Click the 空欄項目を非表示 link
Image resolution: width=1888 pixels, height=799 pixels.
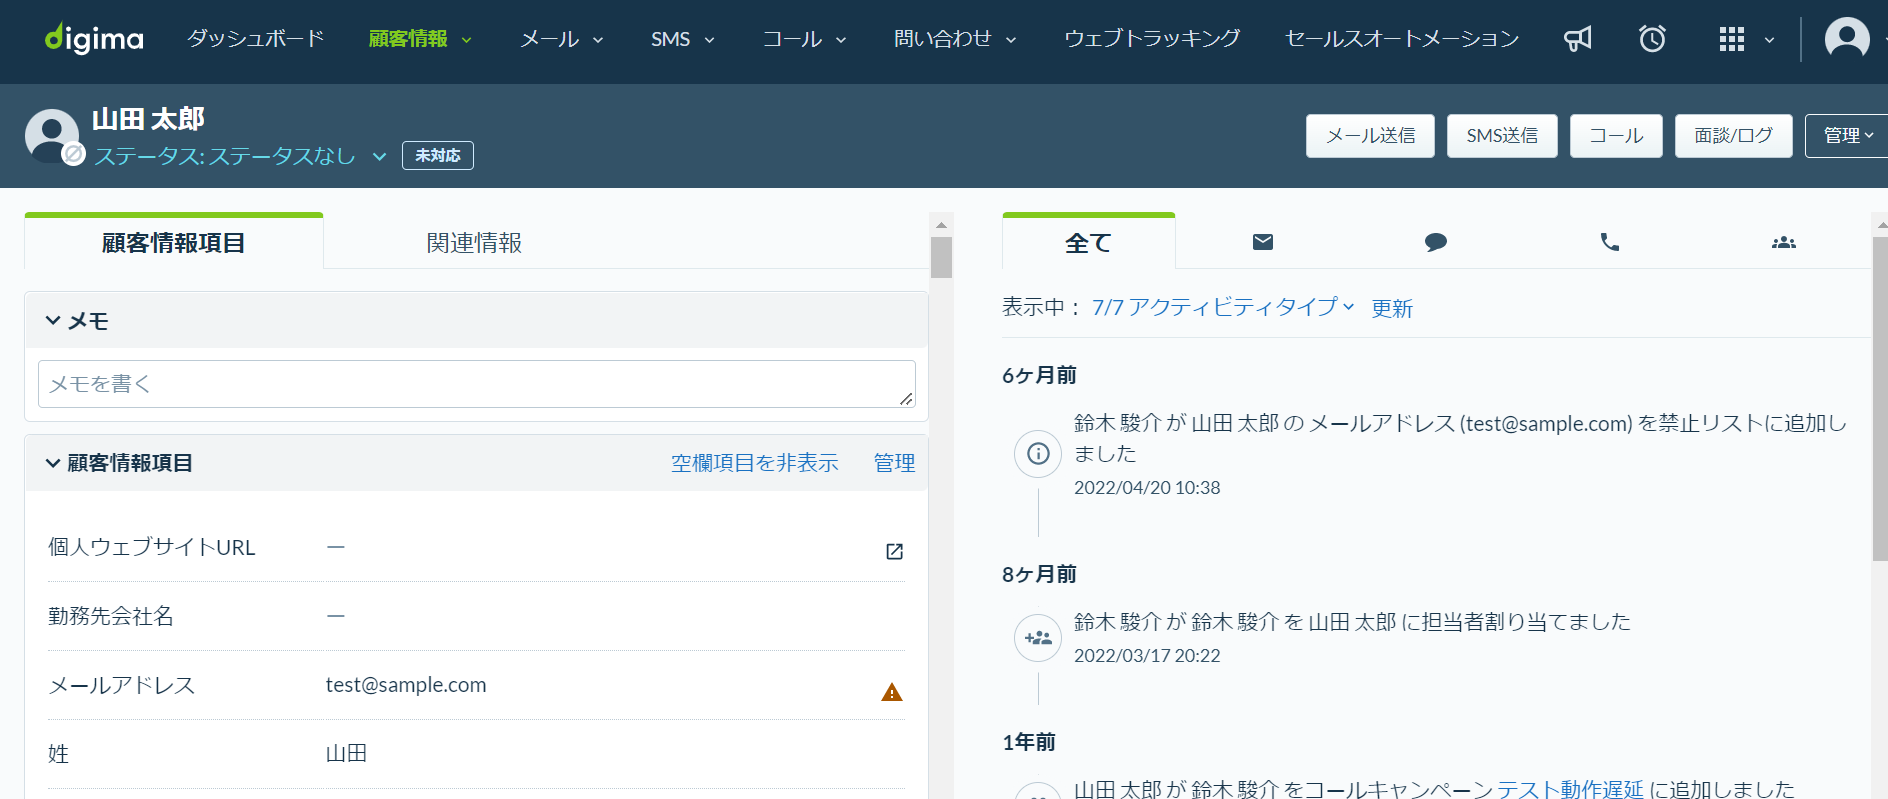click(x=754, y=463)
